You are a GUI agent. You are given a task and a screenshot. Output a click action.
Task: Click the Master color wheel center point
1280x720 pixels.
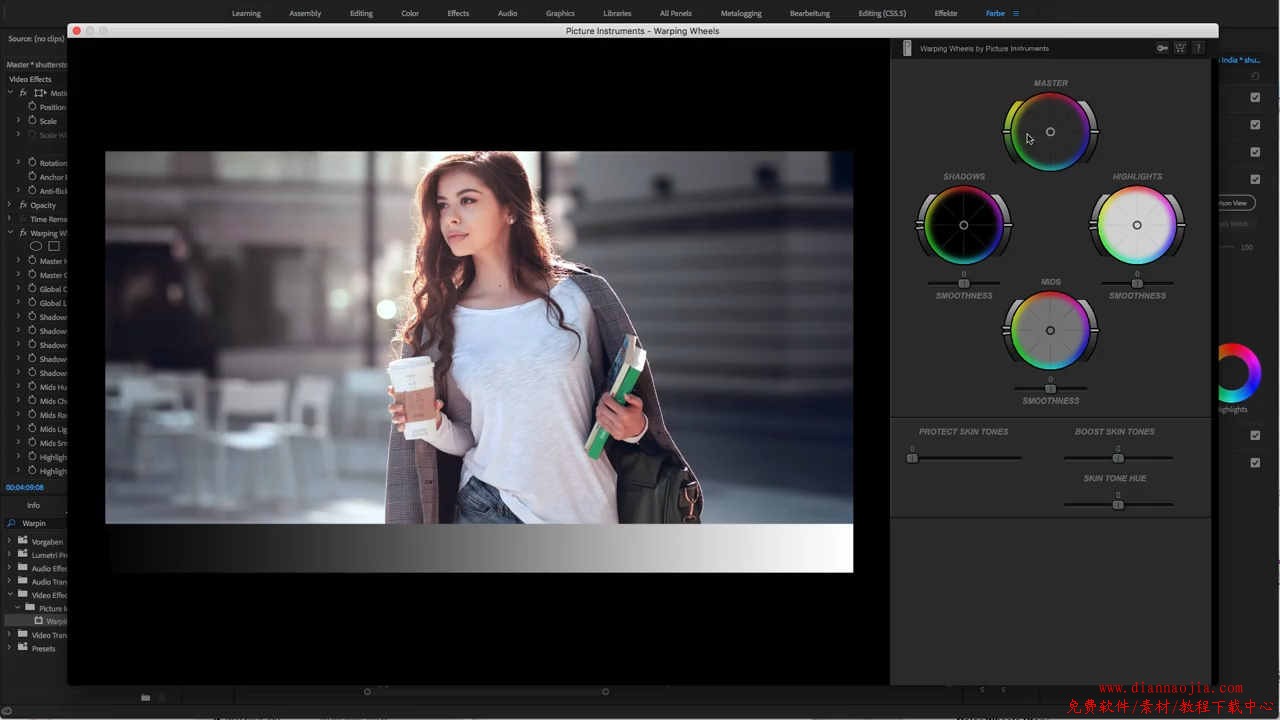[1050, 132]
